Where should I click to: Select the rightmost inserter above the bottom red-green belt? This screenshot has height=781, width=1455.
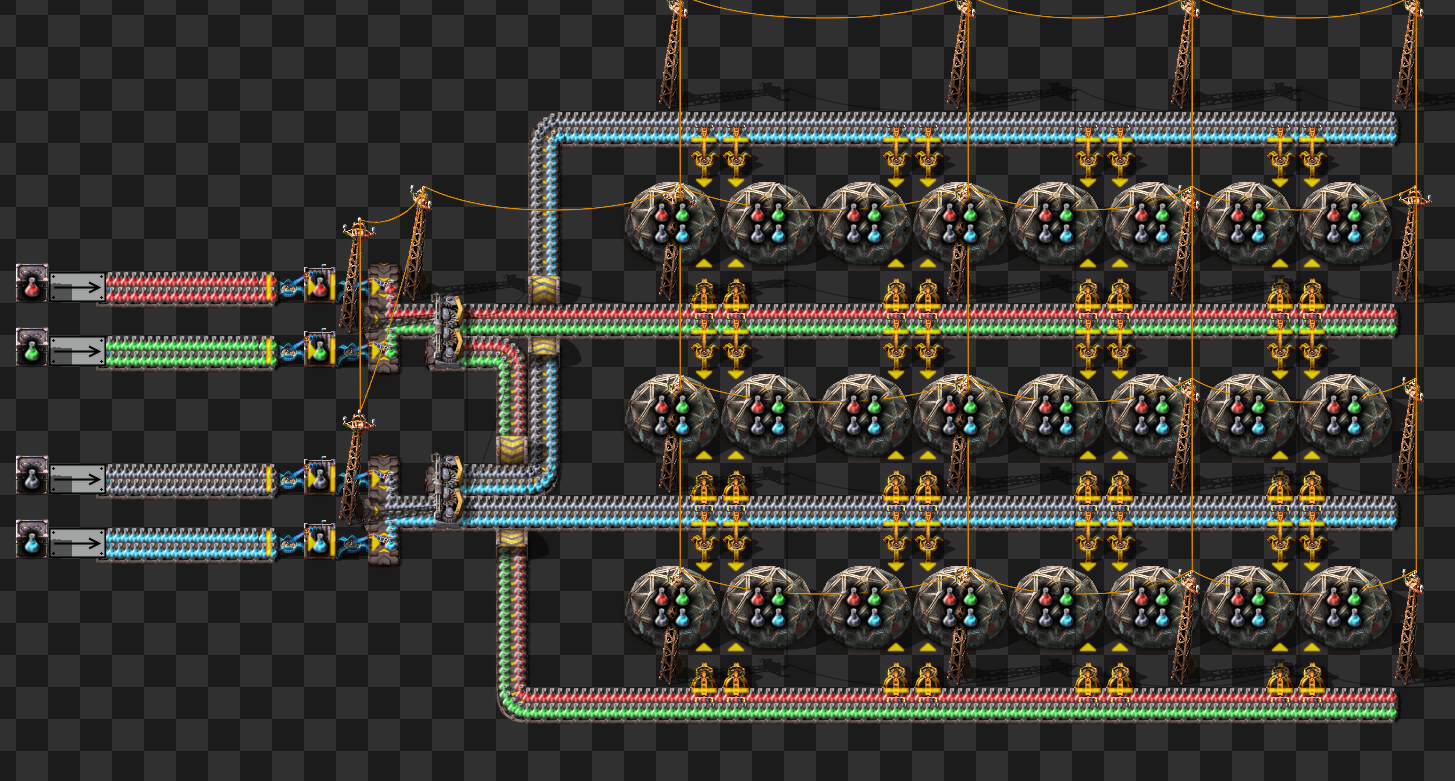coord(1311,672)
